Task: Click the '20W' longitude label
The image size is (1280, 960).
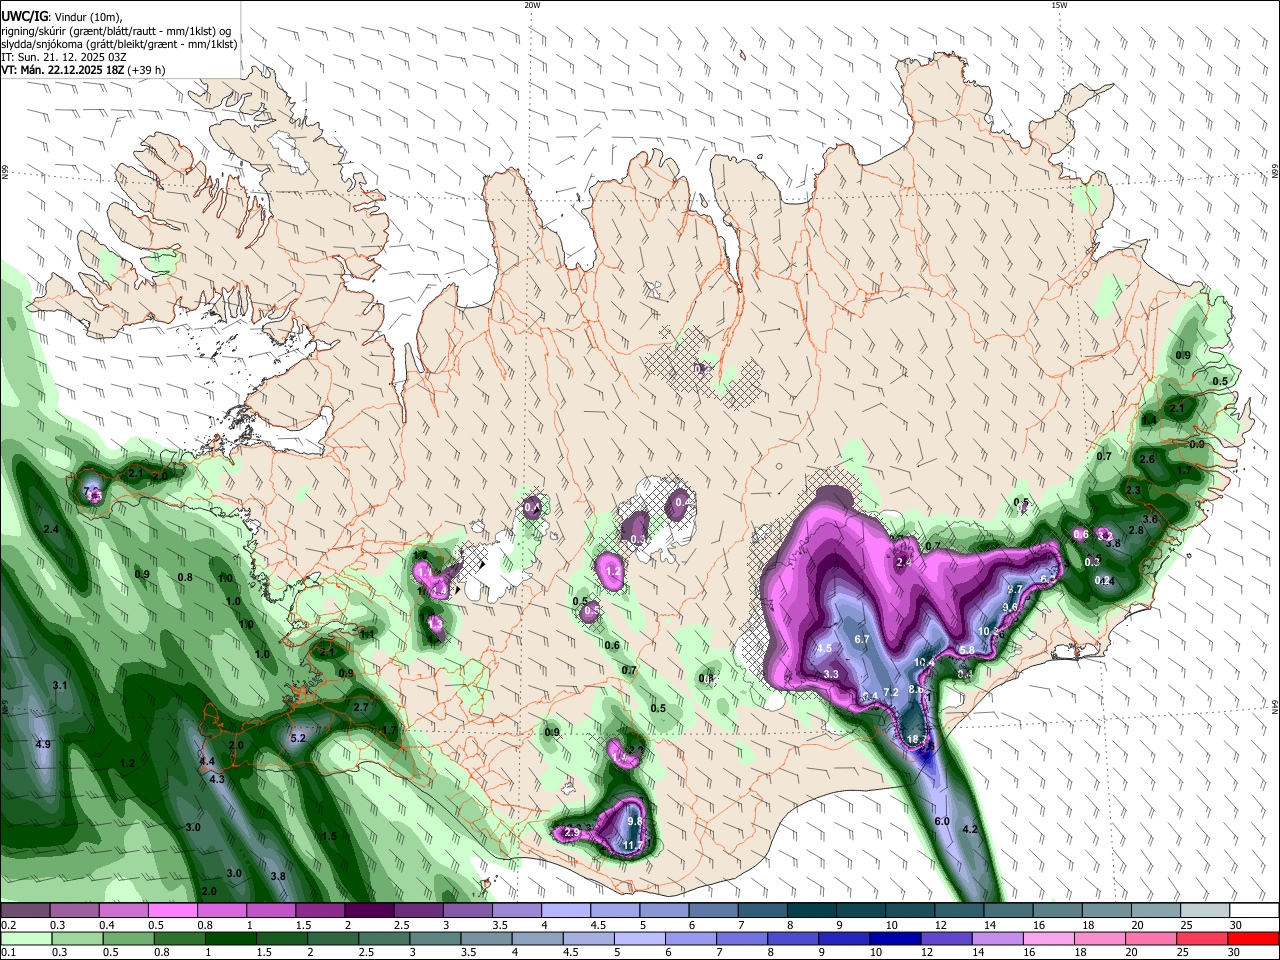Action: tap(532, 5)
